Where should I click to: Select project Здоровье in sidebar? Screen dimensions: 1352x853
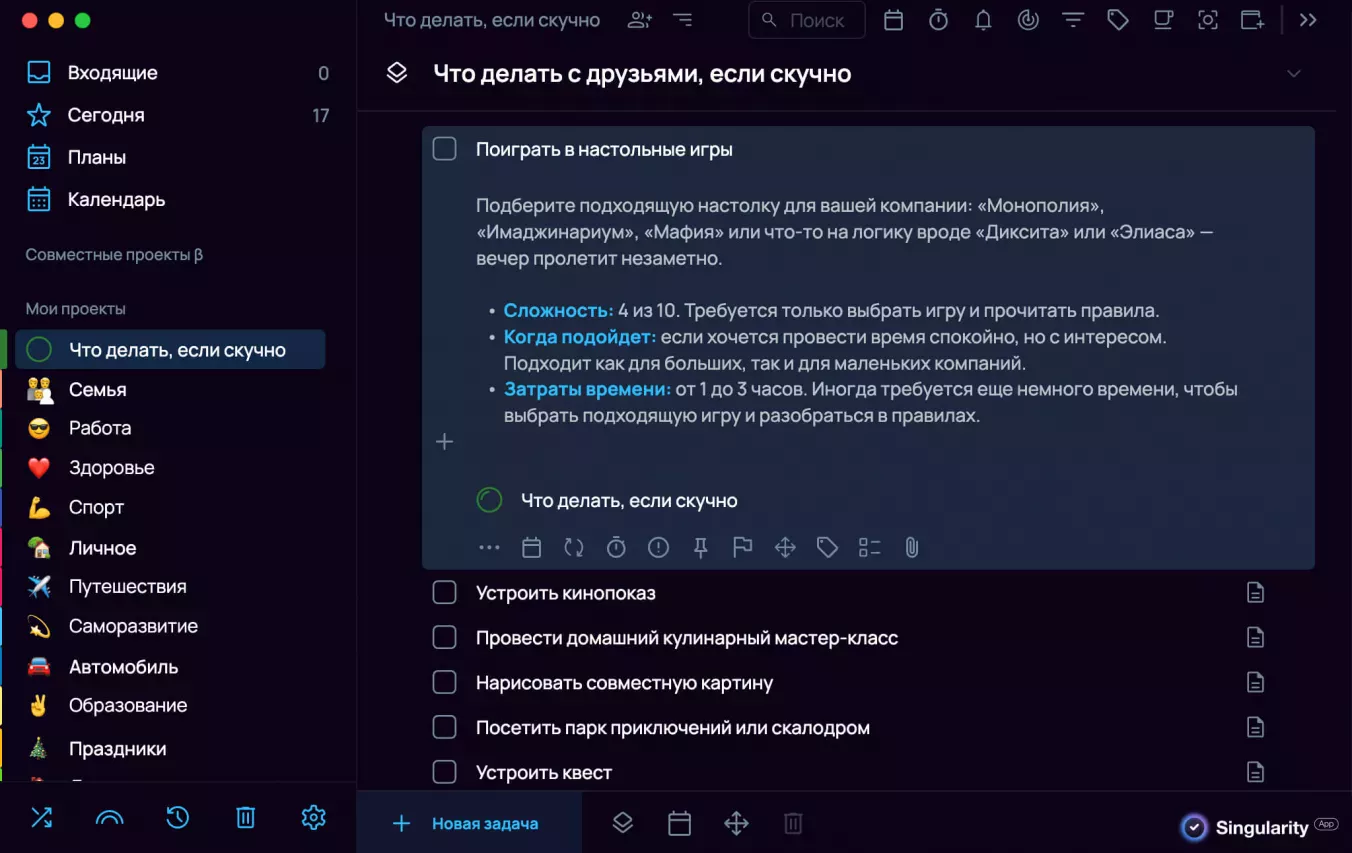[x=170, y=468]
